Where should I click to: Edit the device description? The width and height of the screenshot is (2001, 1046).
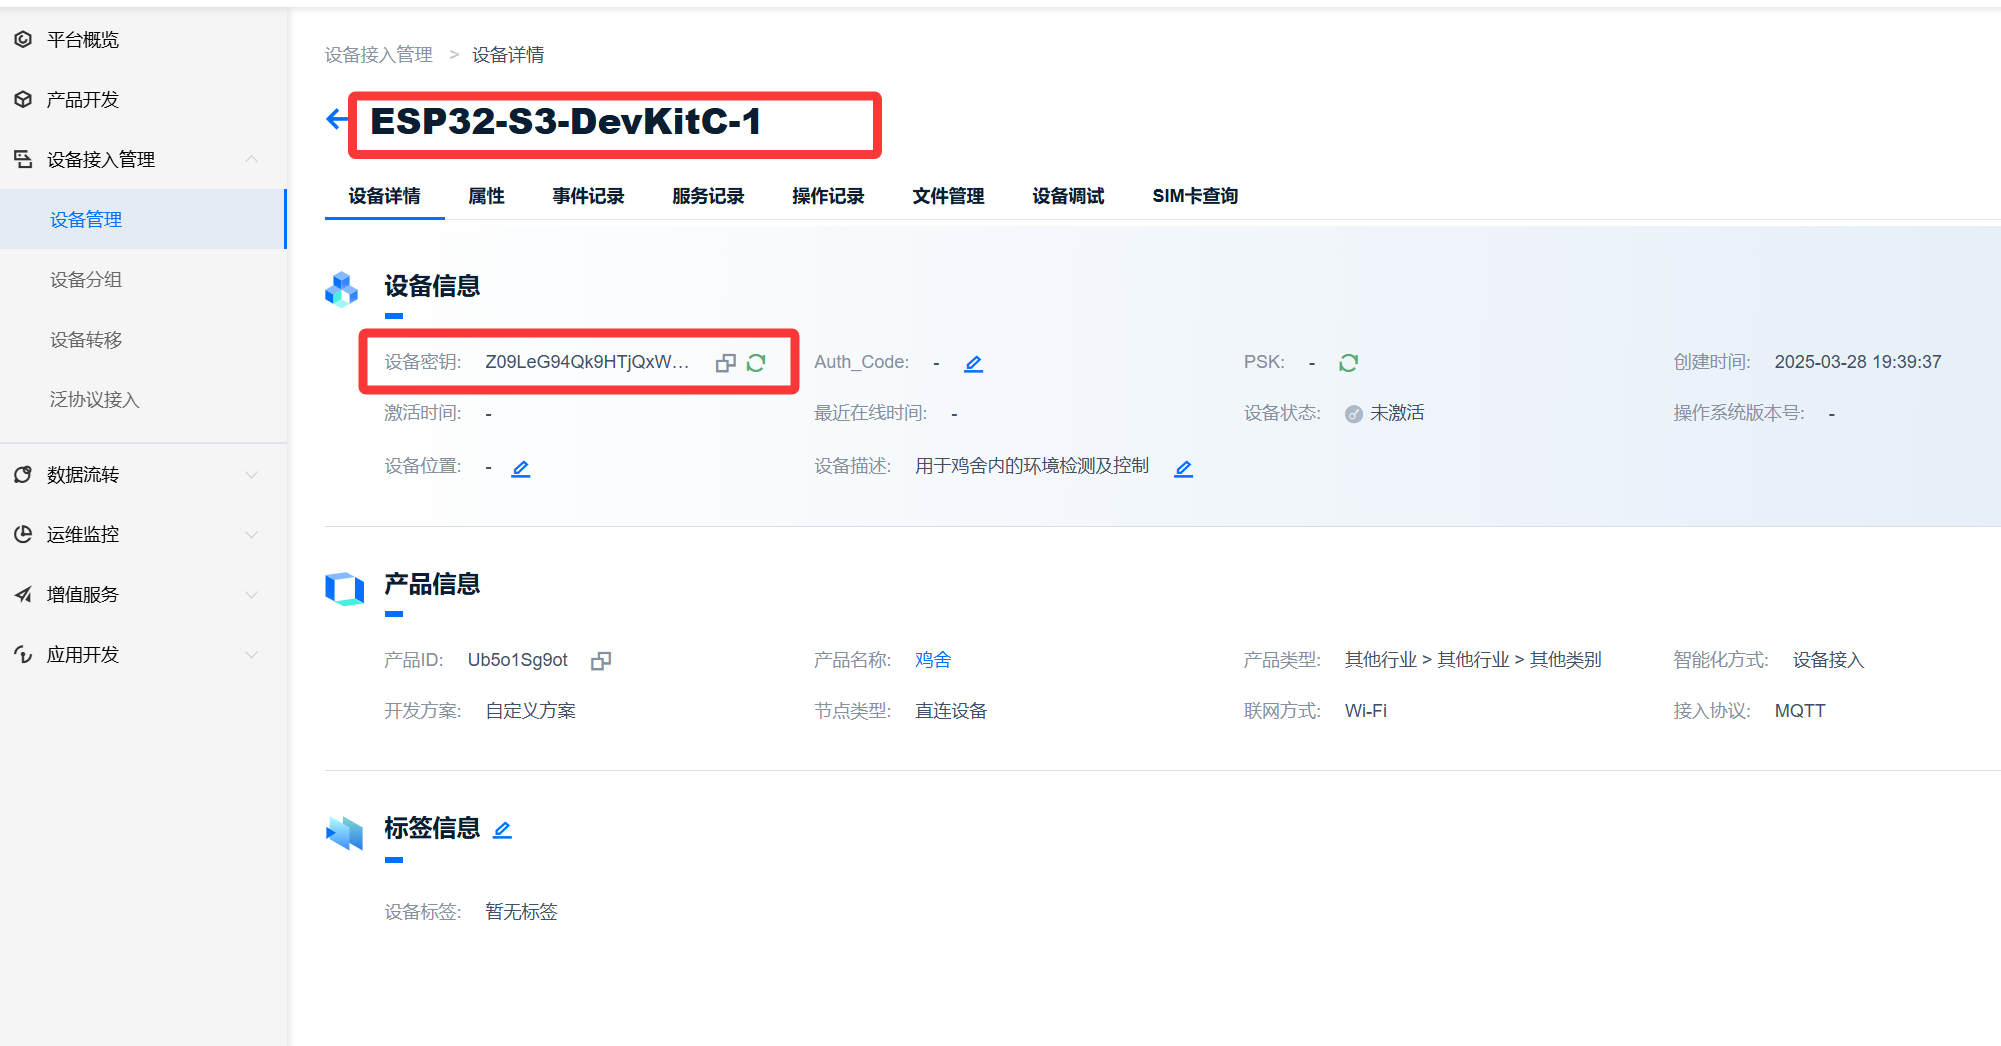coord(1183,468)
